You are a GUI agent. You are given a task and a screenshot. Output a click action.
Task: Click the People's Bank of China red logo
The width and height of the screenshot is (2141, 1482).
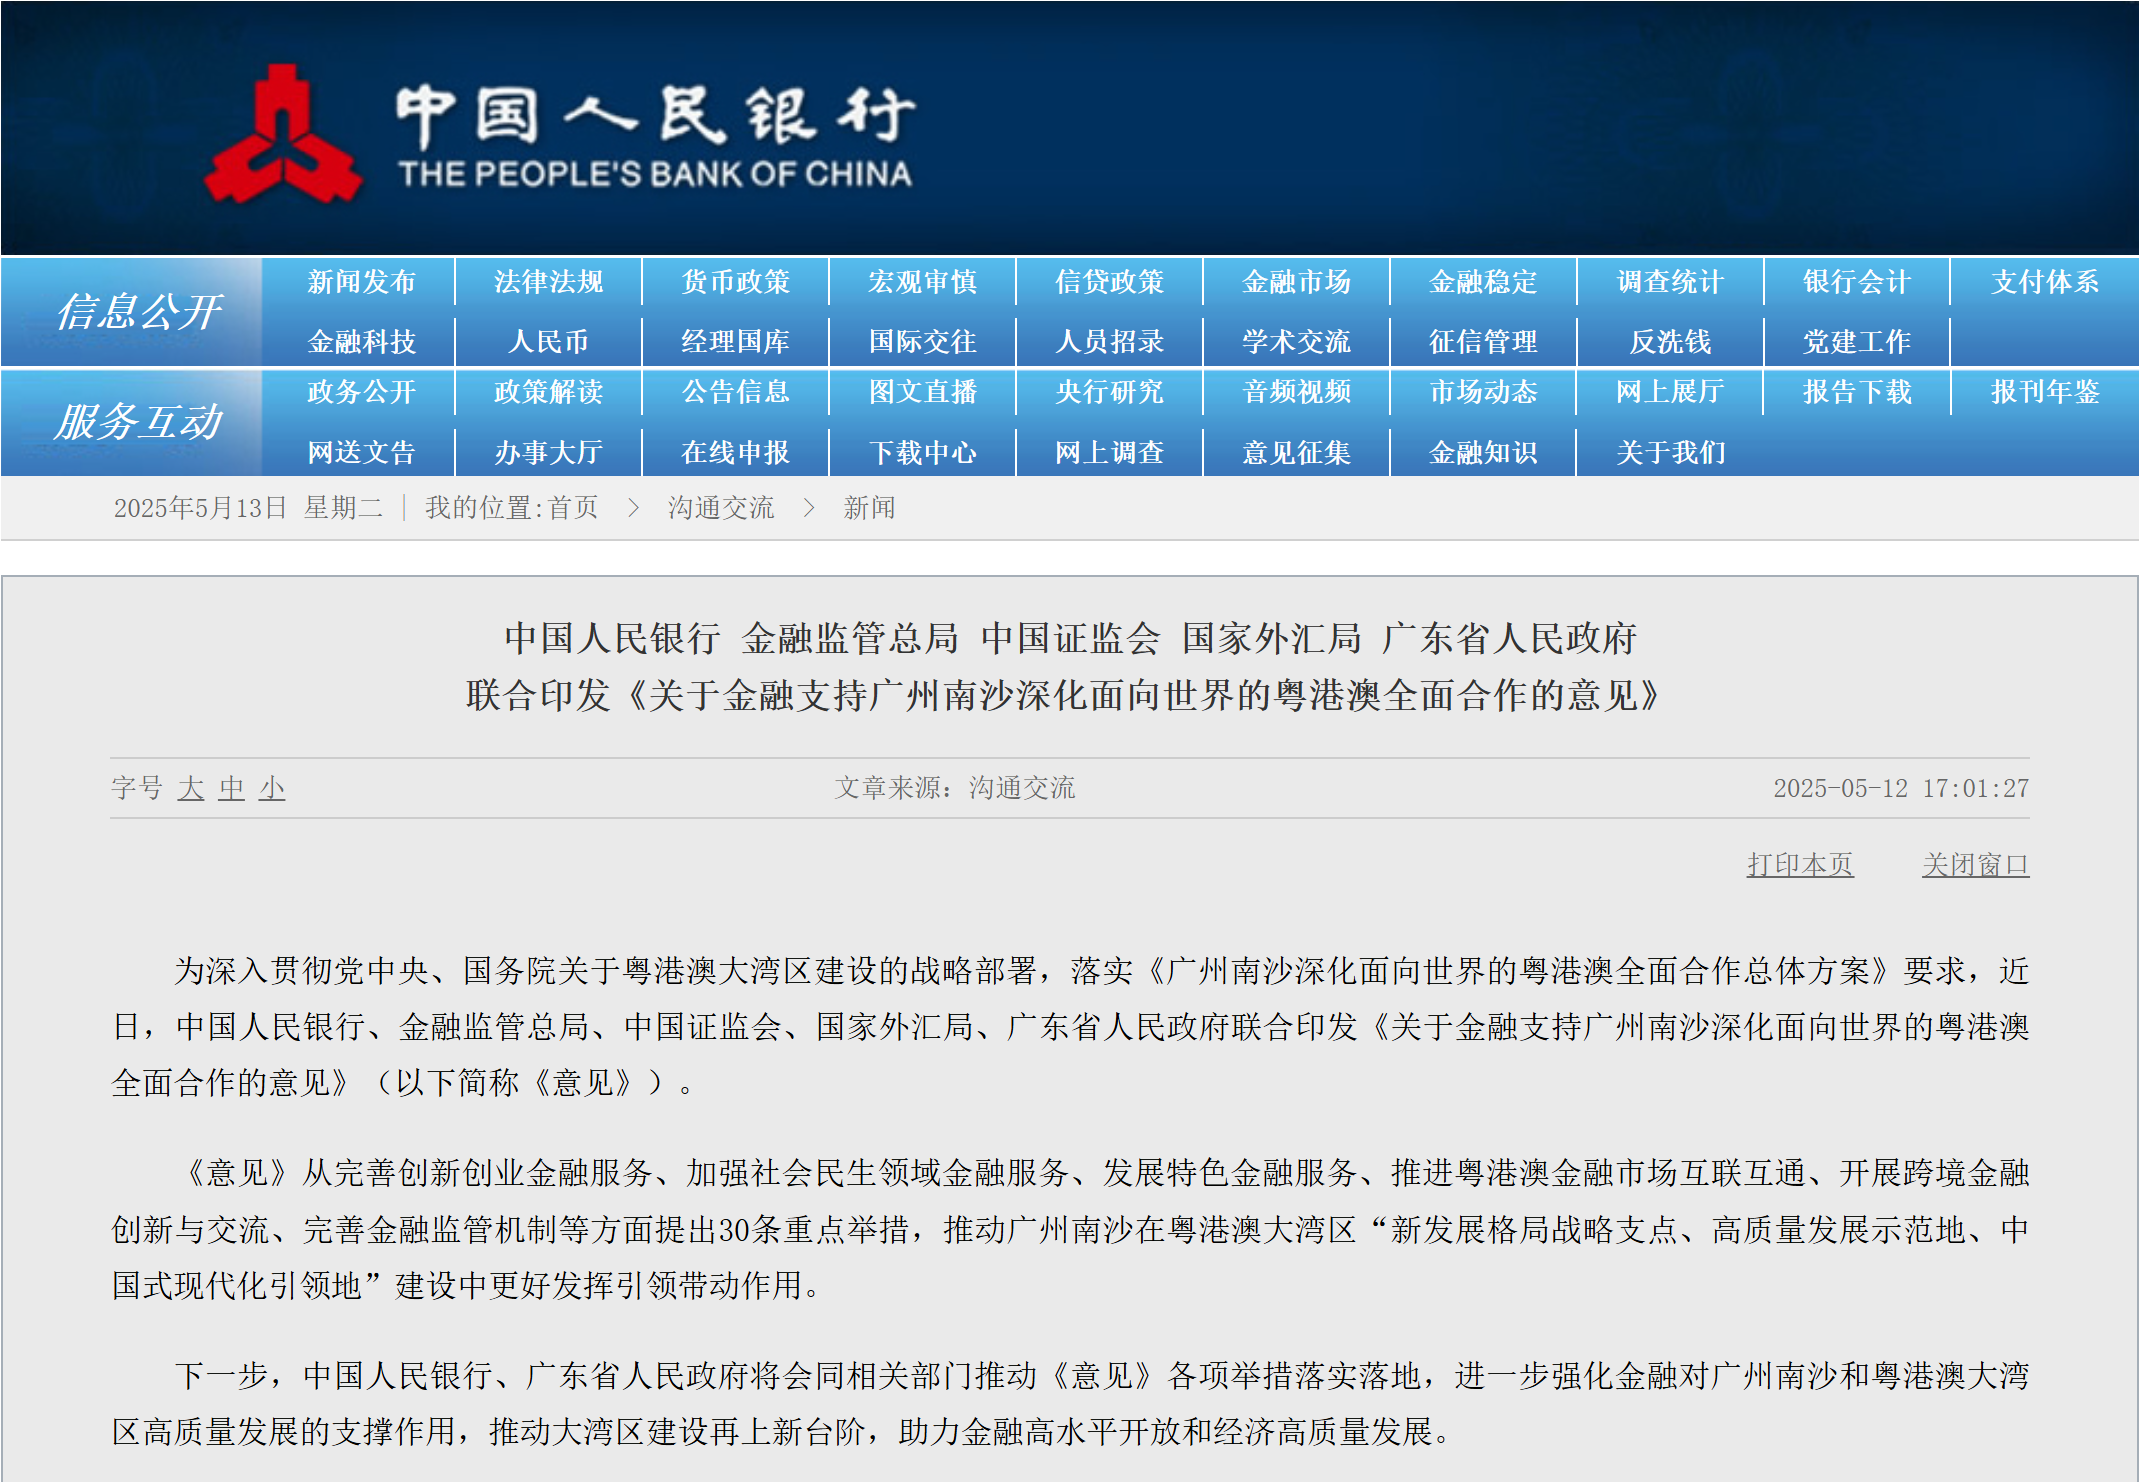(x=283, y=135)
